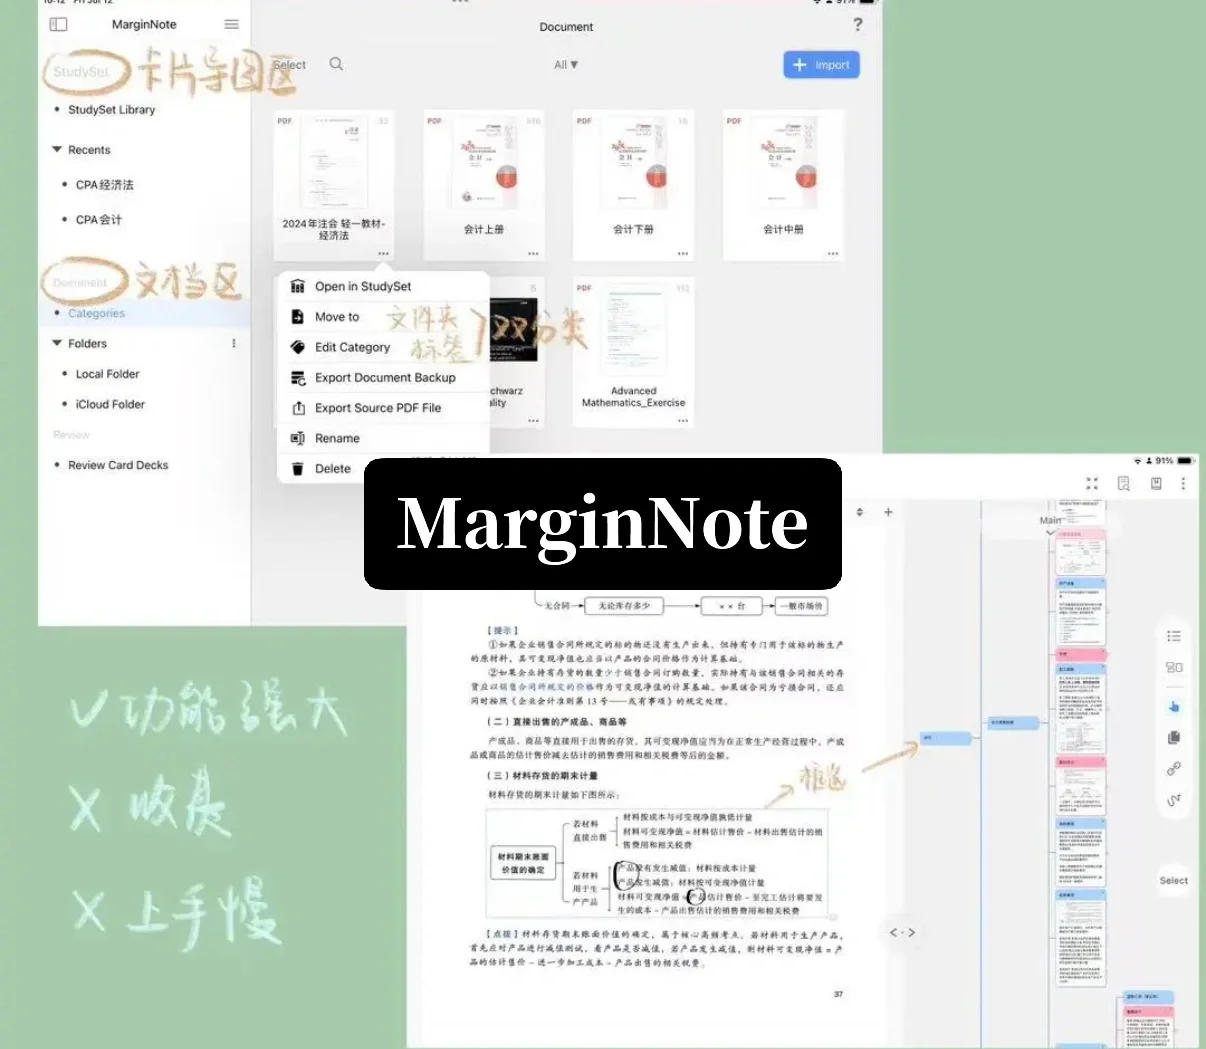
Task: Open recent item CPA经济法
Action: click(x=104, y=185)
